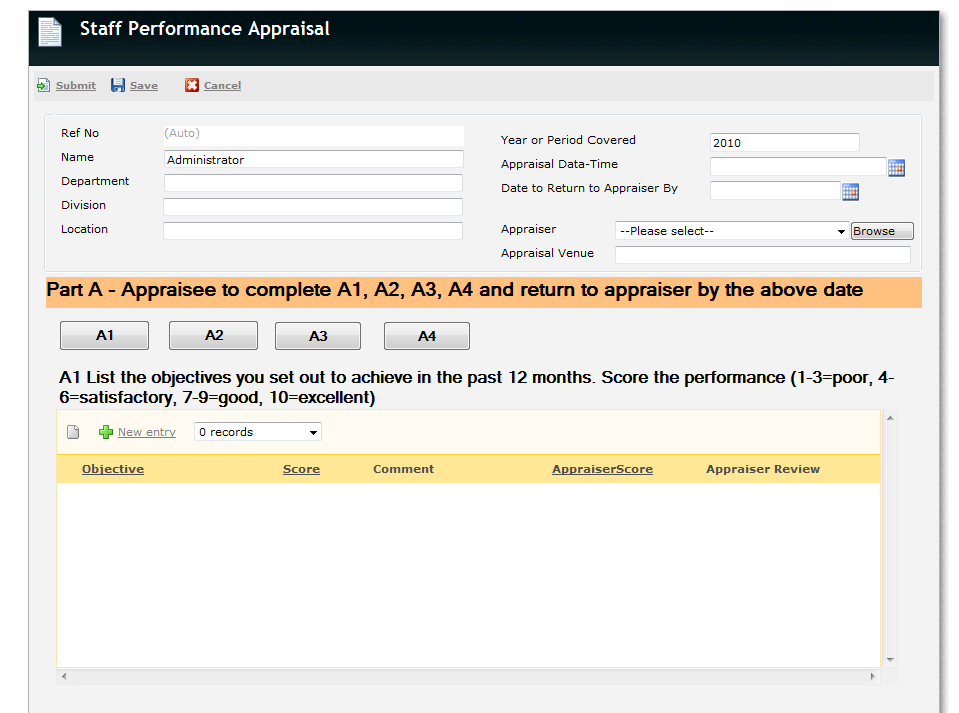Go to the A4 section
The image size is (959, 713).
(x=427, y=336)
